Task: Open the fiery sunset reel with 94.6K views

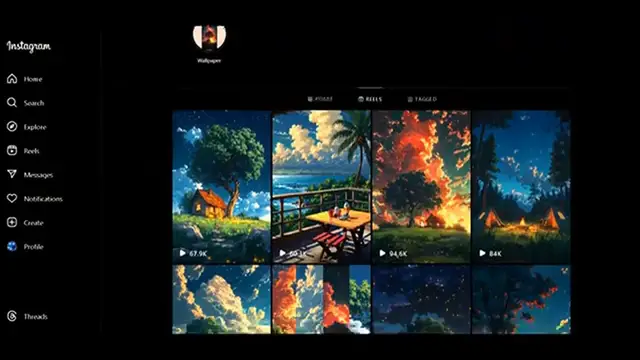Action: [421, 187]
